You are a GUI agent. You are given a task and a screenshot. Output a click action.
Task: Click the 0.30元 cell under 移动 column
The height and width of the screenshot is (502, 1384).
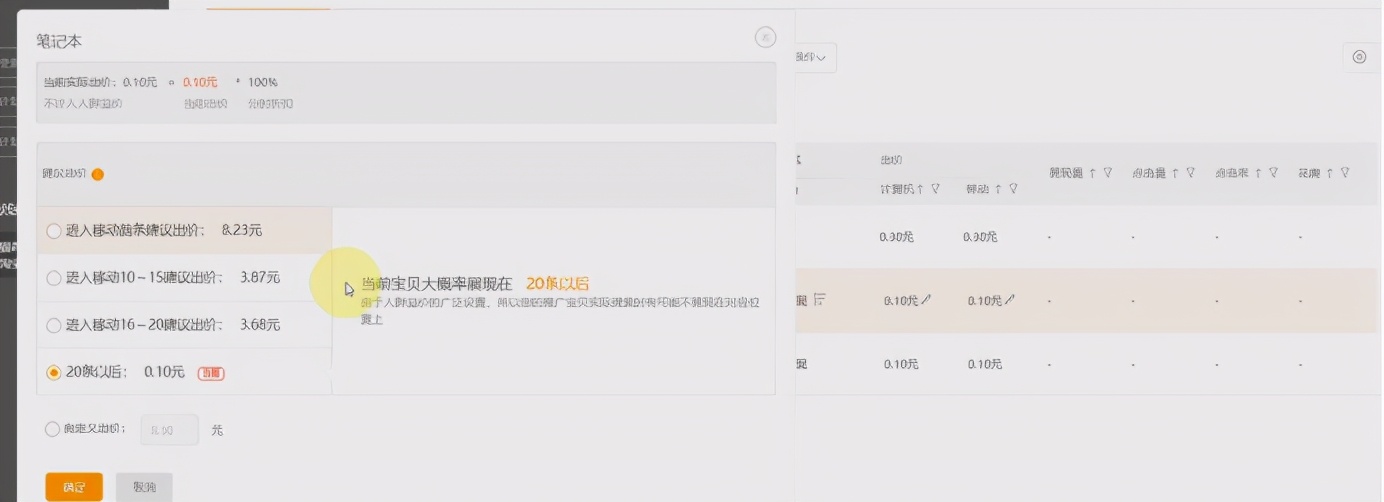(x=981, y=238)
